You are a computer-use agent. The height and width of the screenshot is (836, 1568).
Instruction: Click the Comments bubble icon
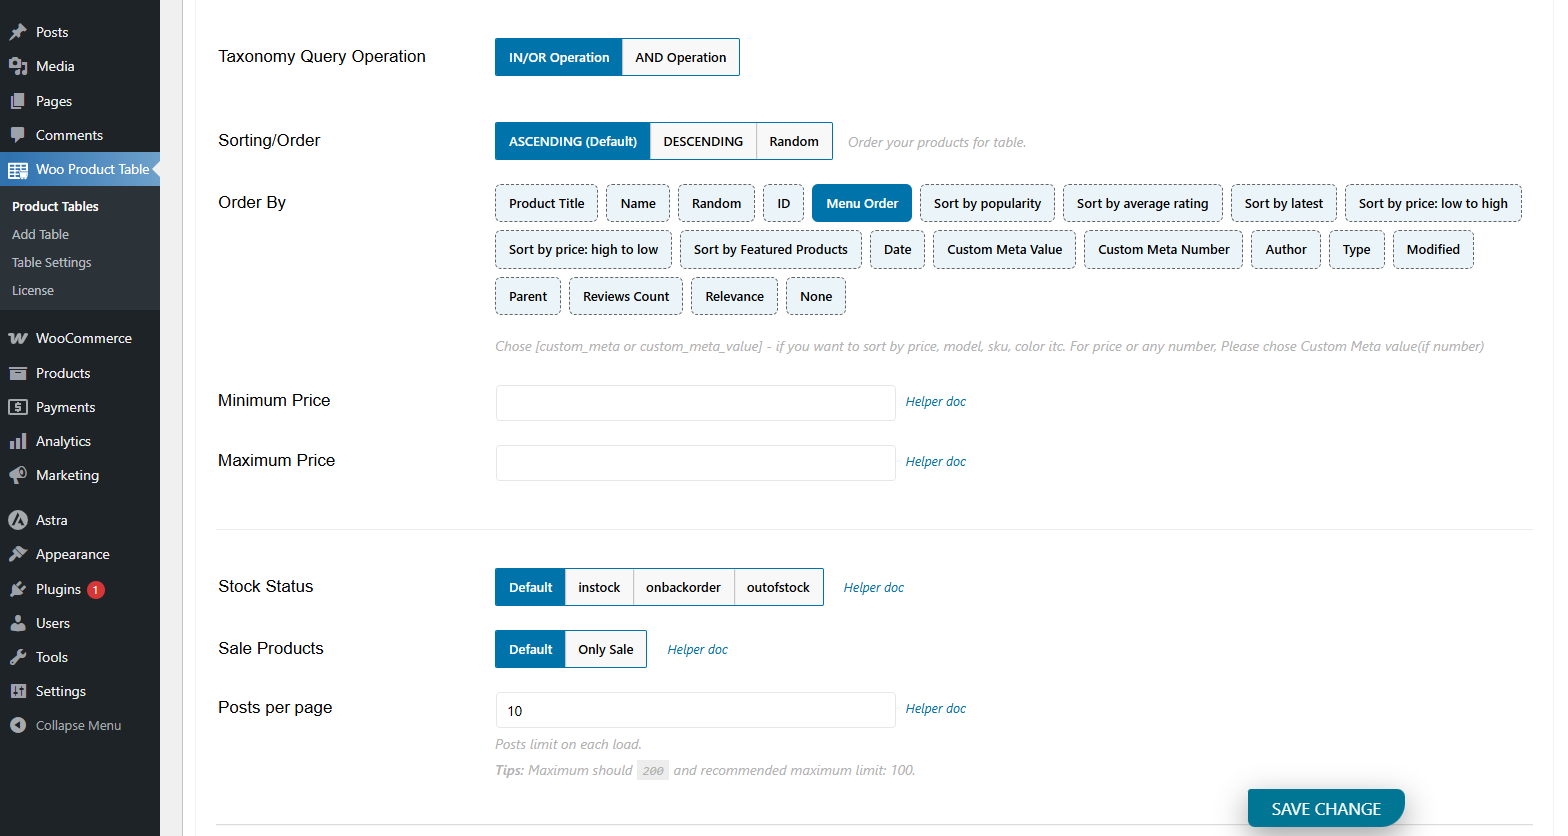click(x=18, y=135)
